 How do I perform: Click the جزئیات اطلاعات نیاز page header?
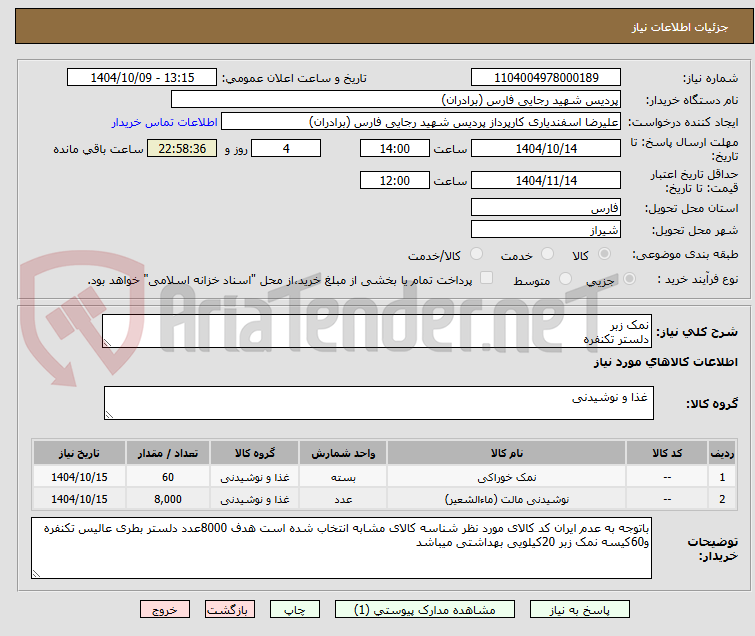pos(679,27)
